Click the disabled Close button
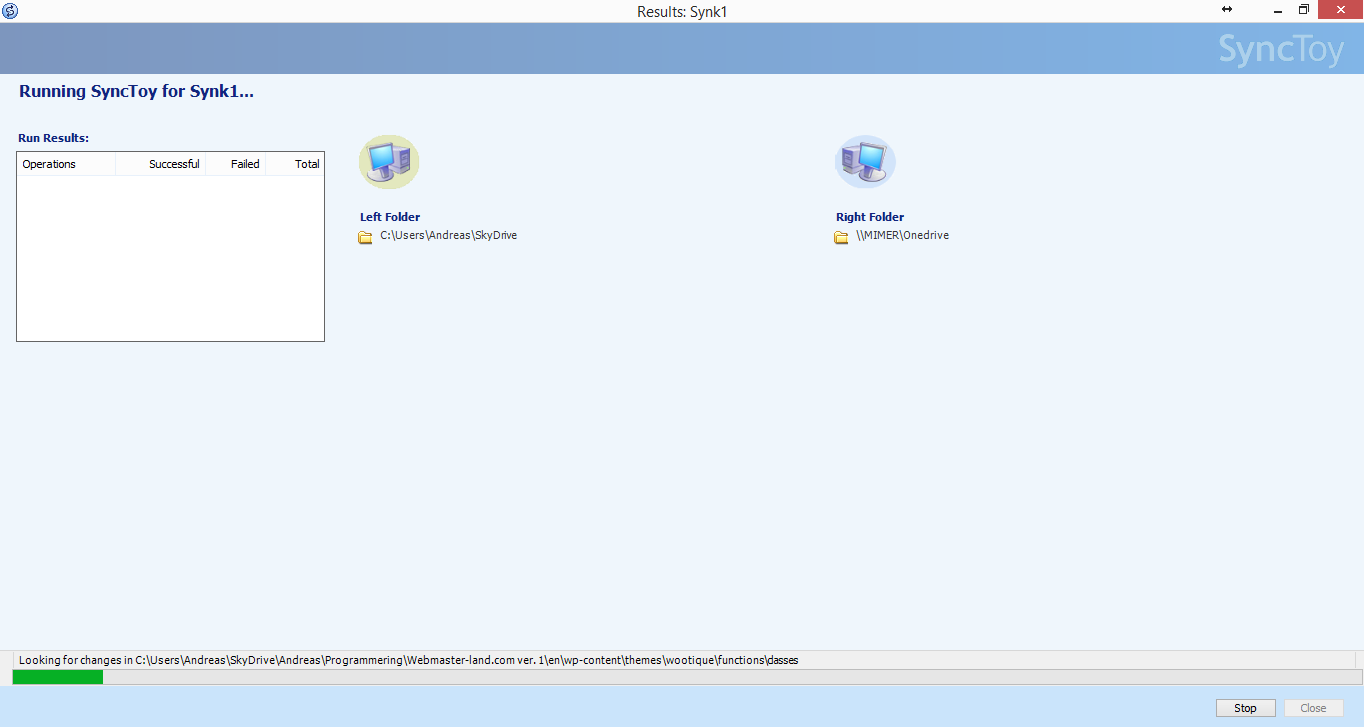Viewport: 1364px width, 727px height. [x=1313, y=708]
